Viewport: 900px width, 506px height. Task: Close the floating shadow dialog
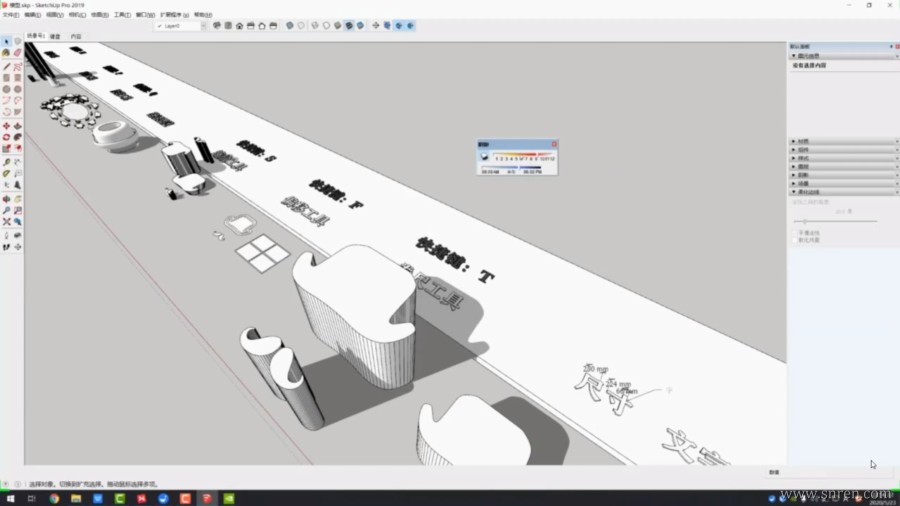click(554, 144)
